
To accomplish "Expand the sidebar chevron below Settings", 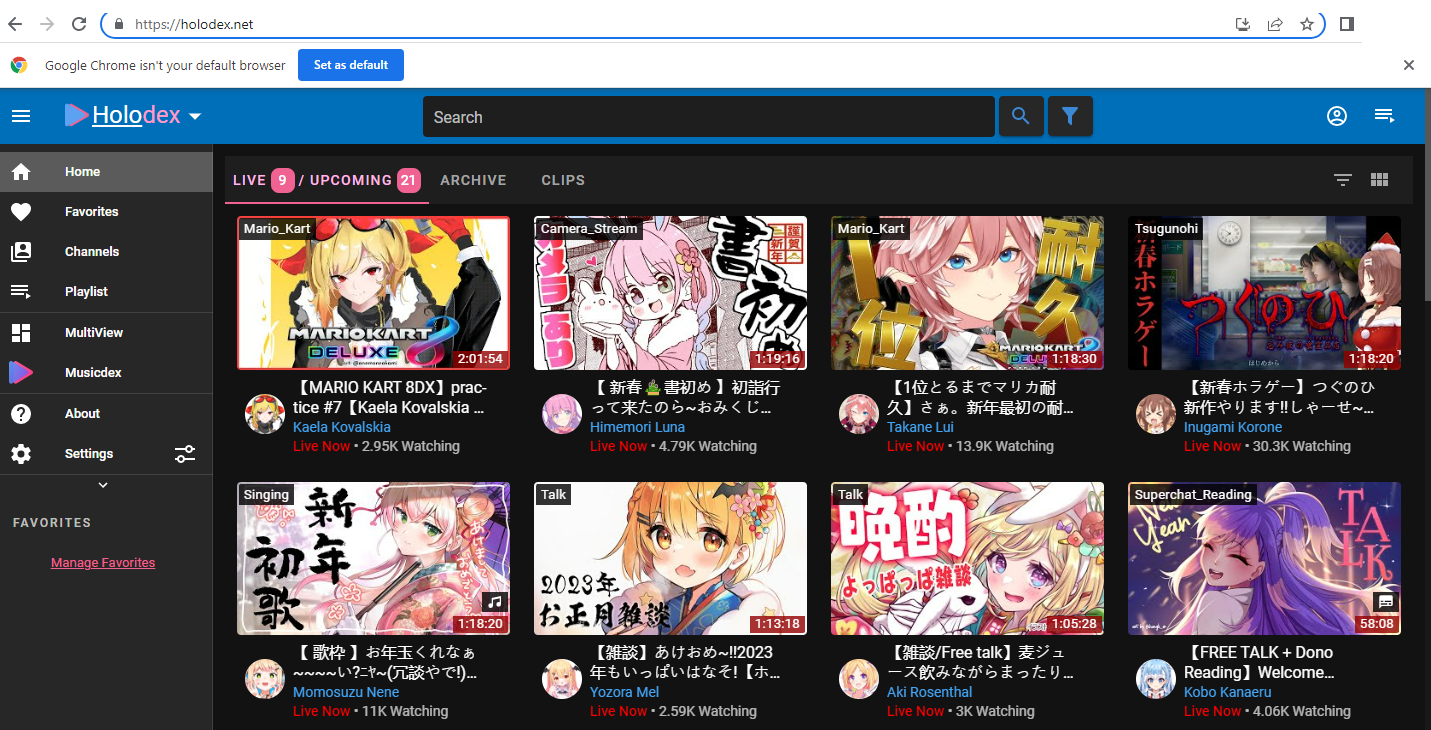I will (x=103, y=485).
